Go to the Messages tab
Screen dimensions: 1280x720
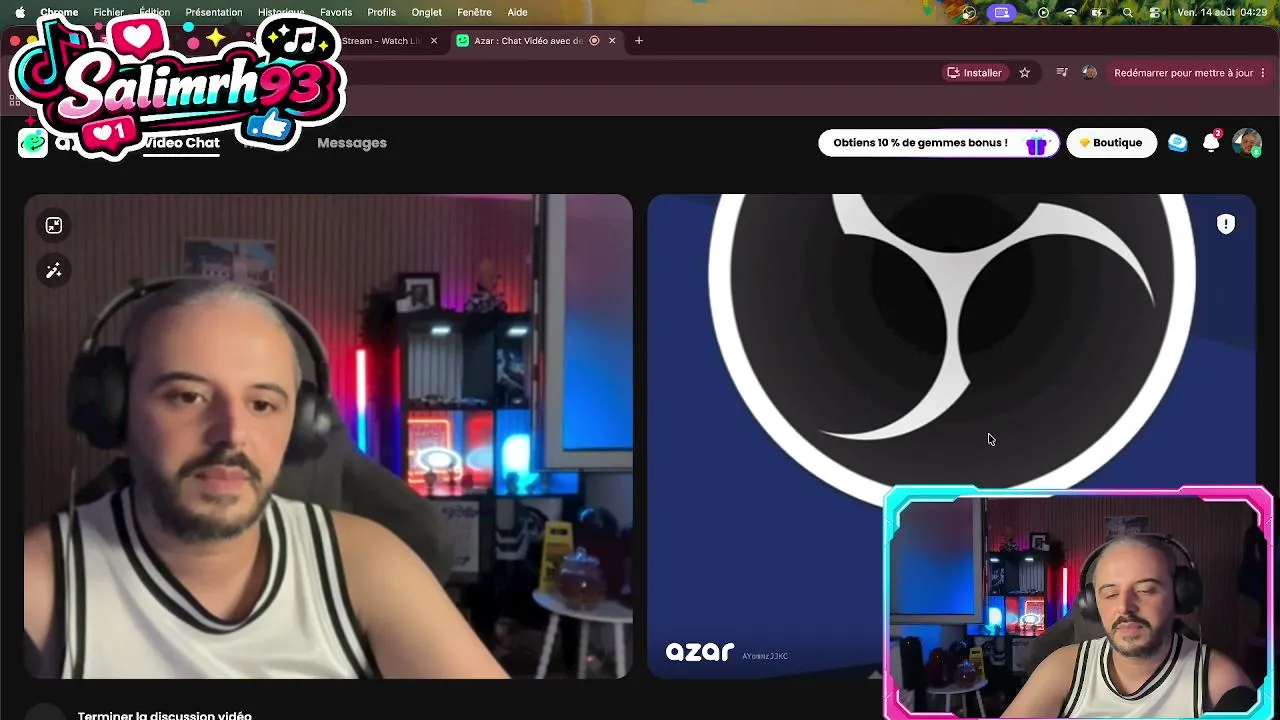(x=352, y=143)
